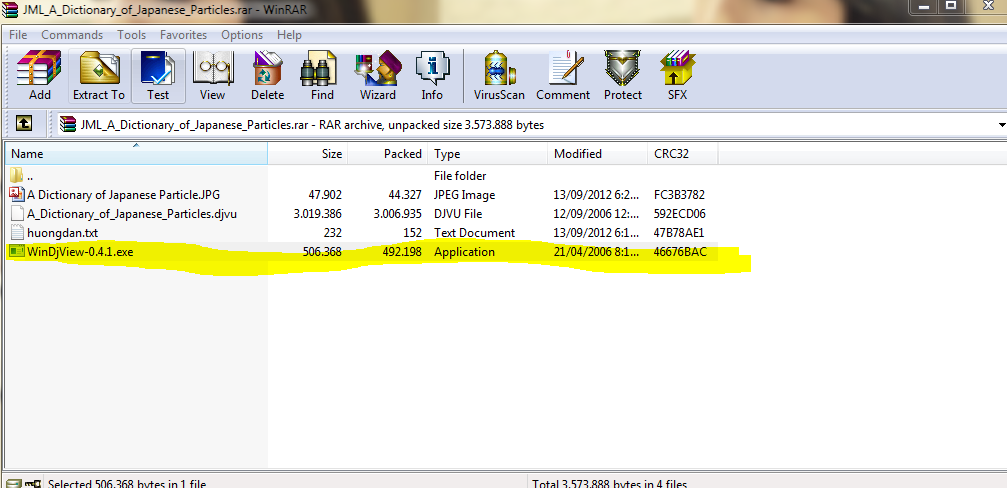Click the WinRAR title bar app icon
Image resolution: width=1007 pixels, height=488 pixels.
(10, 10)
